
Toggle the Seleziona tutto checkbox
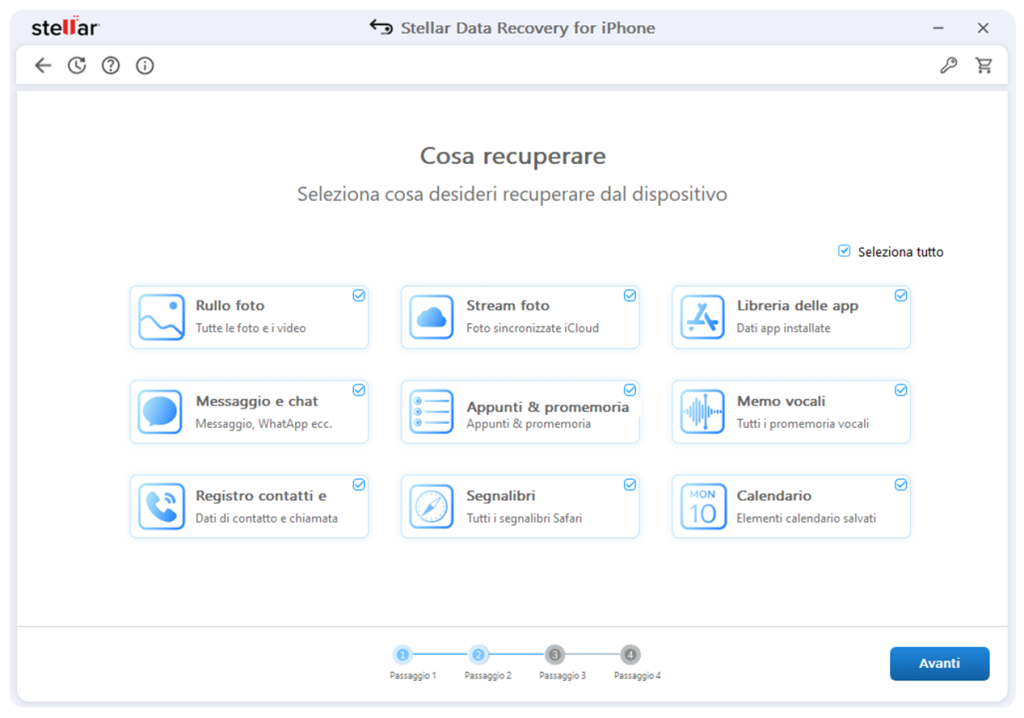tap(844, 252)
